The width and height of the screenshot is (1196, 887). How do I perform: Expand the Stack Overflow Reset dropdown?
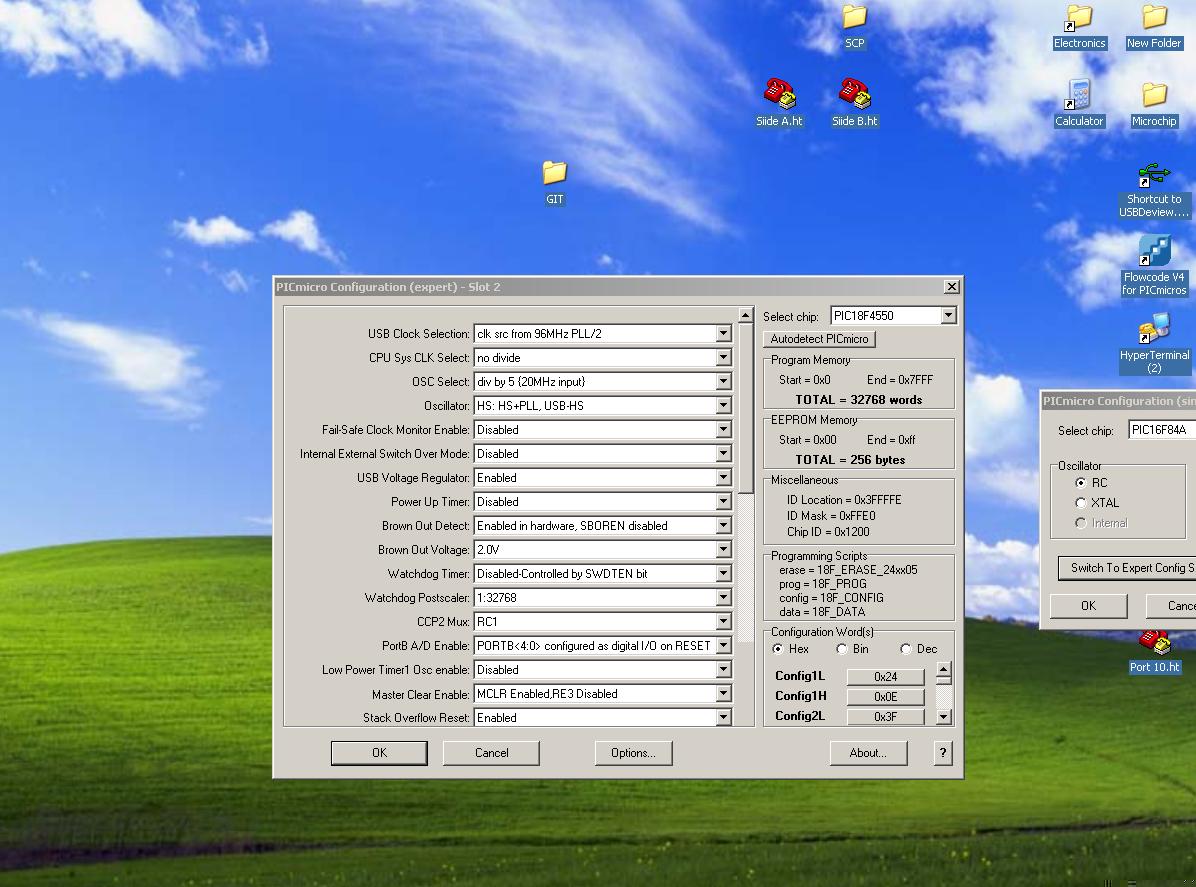tap(723, 718)
